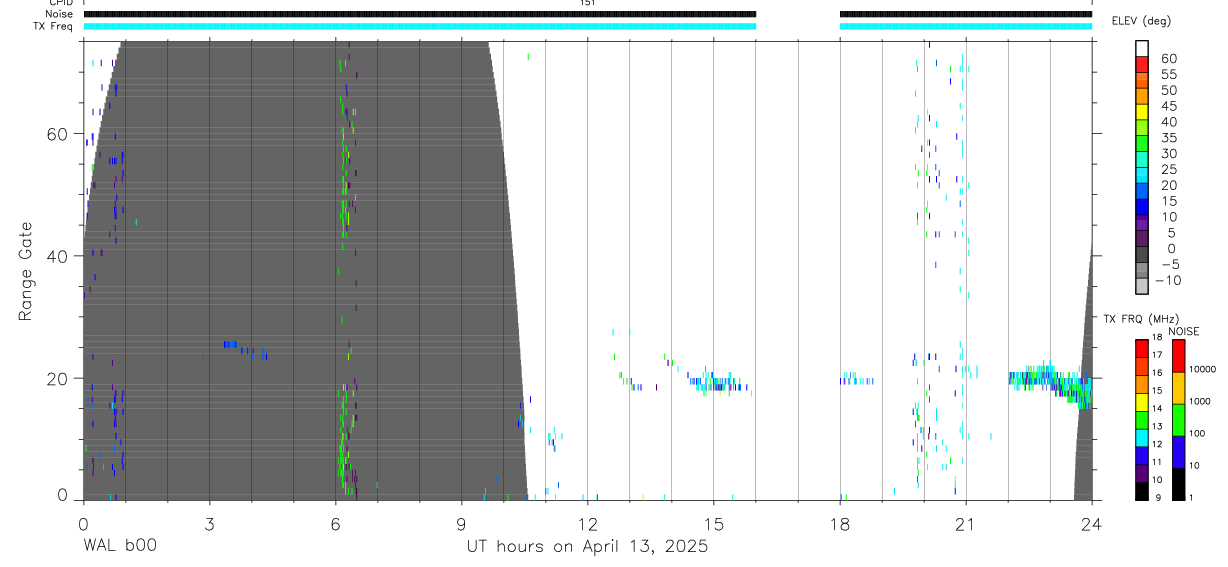
Task: Click the cyan swatch in the TX FRQ bar
Action: (1141, 438)
